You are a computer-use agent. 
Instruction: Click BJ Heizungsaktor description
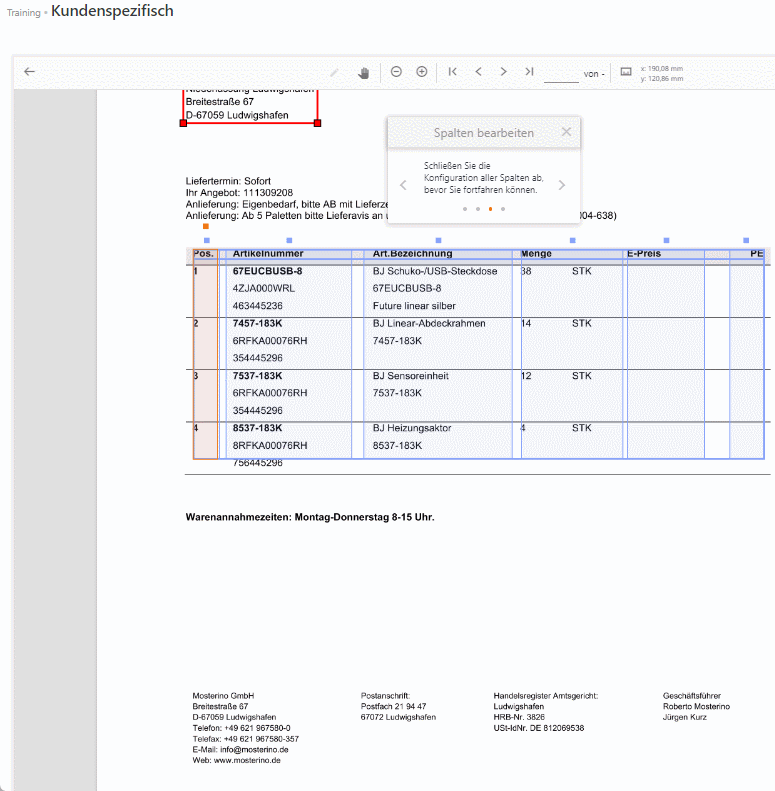(412, 428)
